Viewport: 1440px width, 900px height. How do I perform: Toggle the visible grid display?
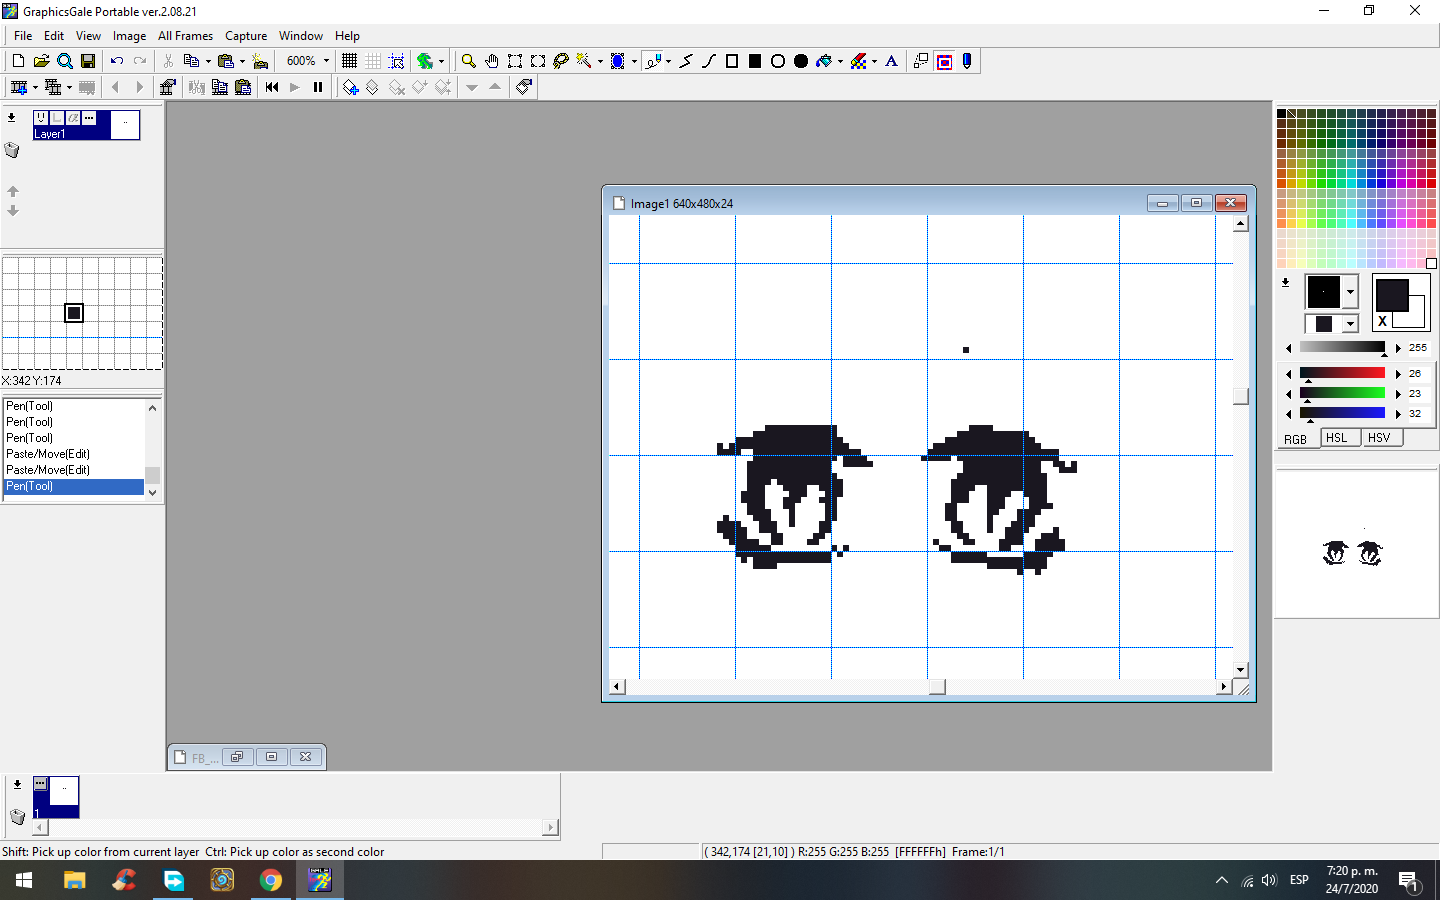pyautogui.click(x=349, y=61)
